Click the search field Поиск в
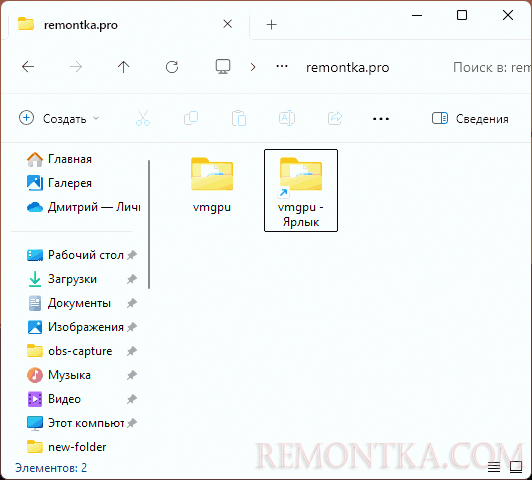This screenshot has height=480, width=532. click(x=491, y=68)
